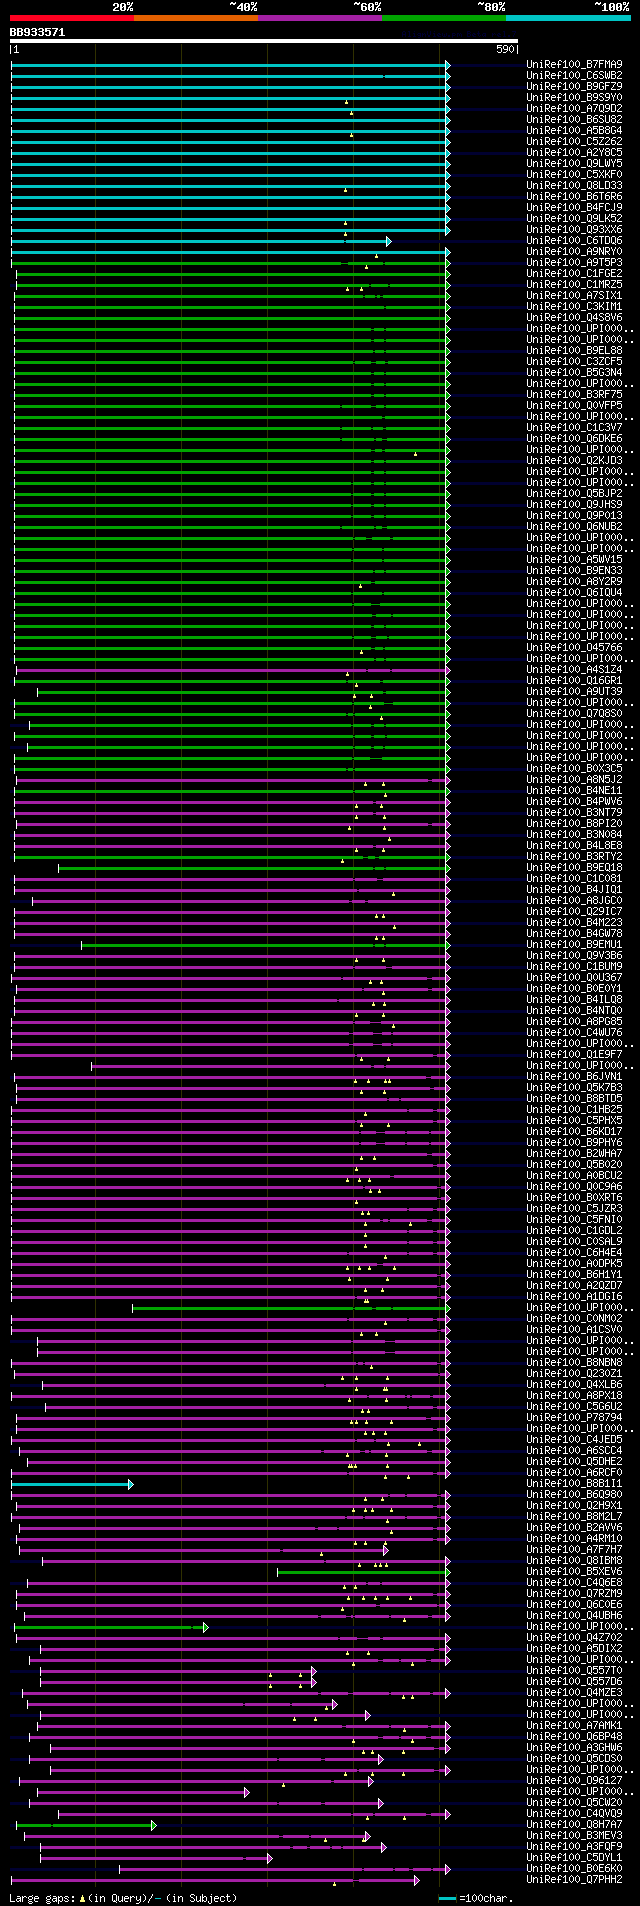The width and height of the screenshot is (640, 1906).
Task: Select hit label UniRef100_Q7PHH2
Action: click(x=574, y=1880)
